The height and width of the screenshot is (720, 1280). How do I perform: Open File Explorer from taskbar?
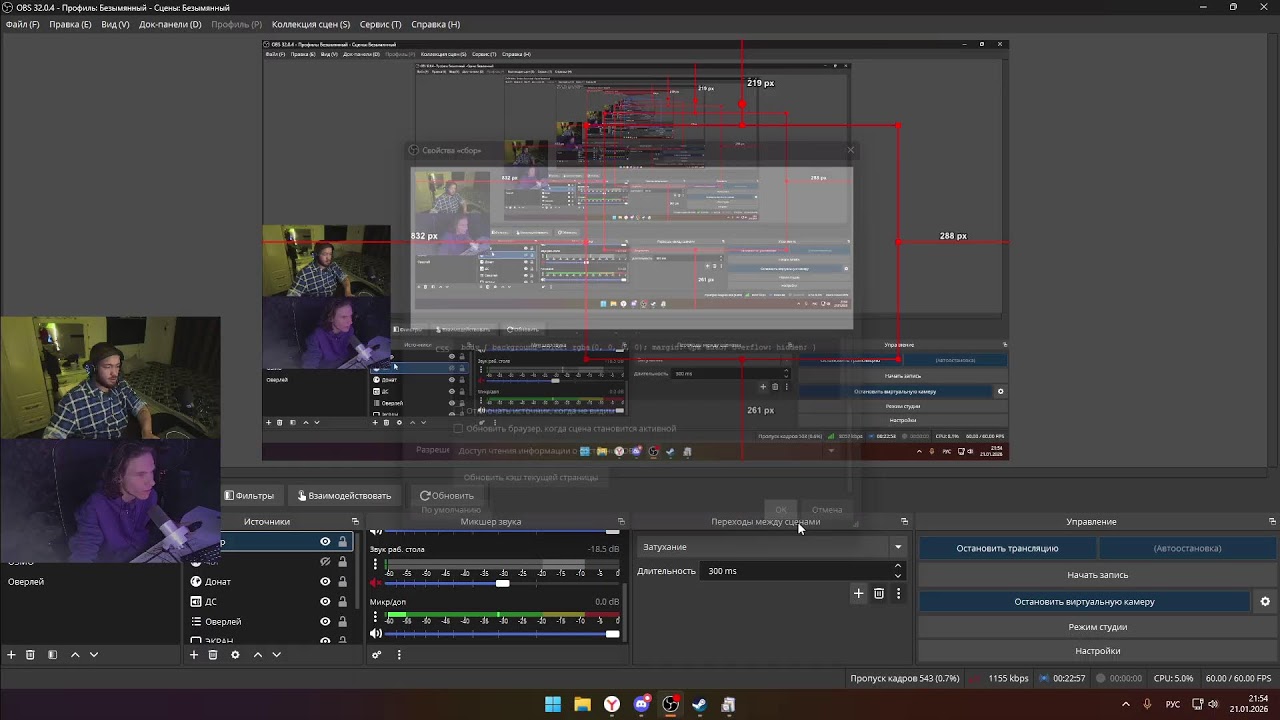[x=582, y=705]
